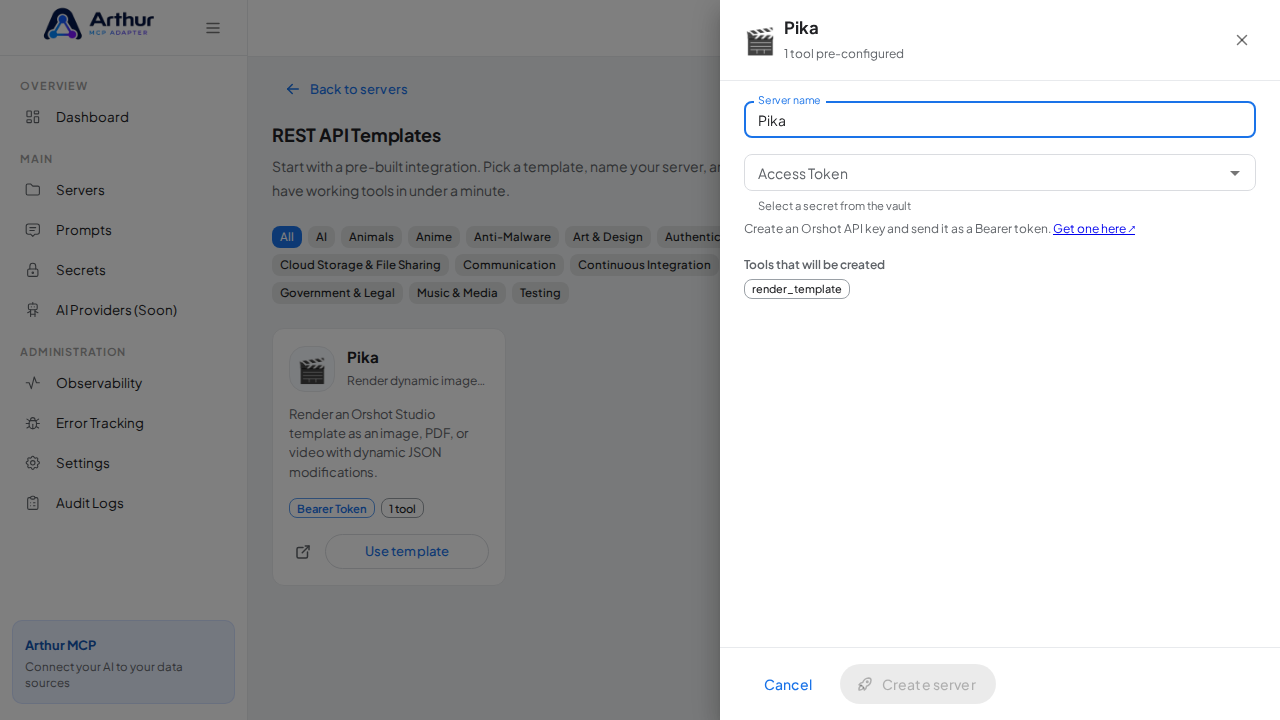Click the Servers folder icon

point(33,190)
